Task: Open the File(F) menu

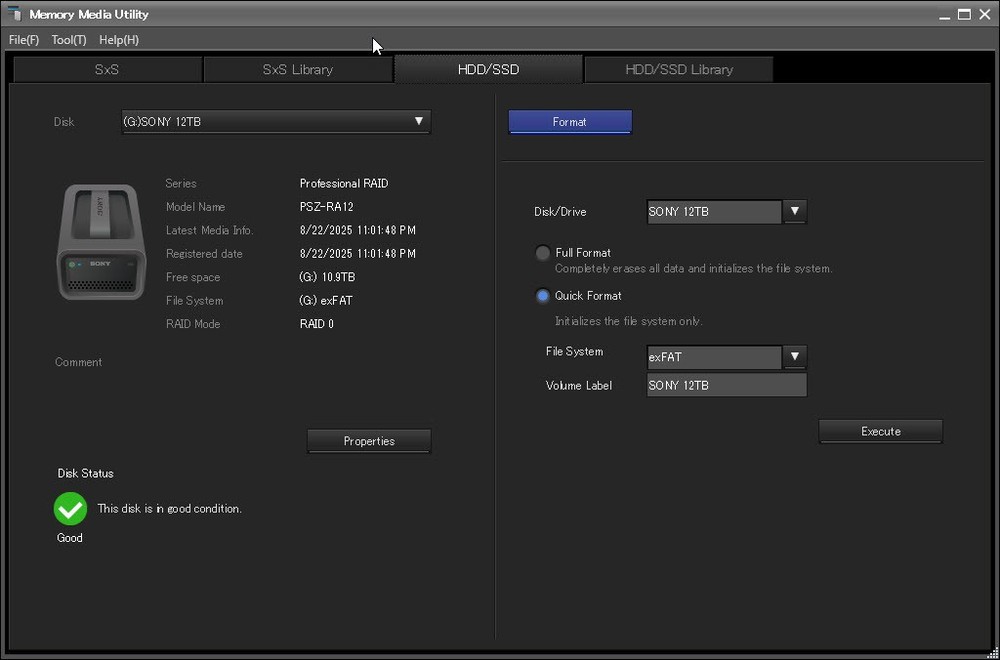Action: pyautogui.click(x=24, y=40)
